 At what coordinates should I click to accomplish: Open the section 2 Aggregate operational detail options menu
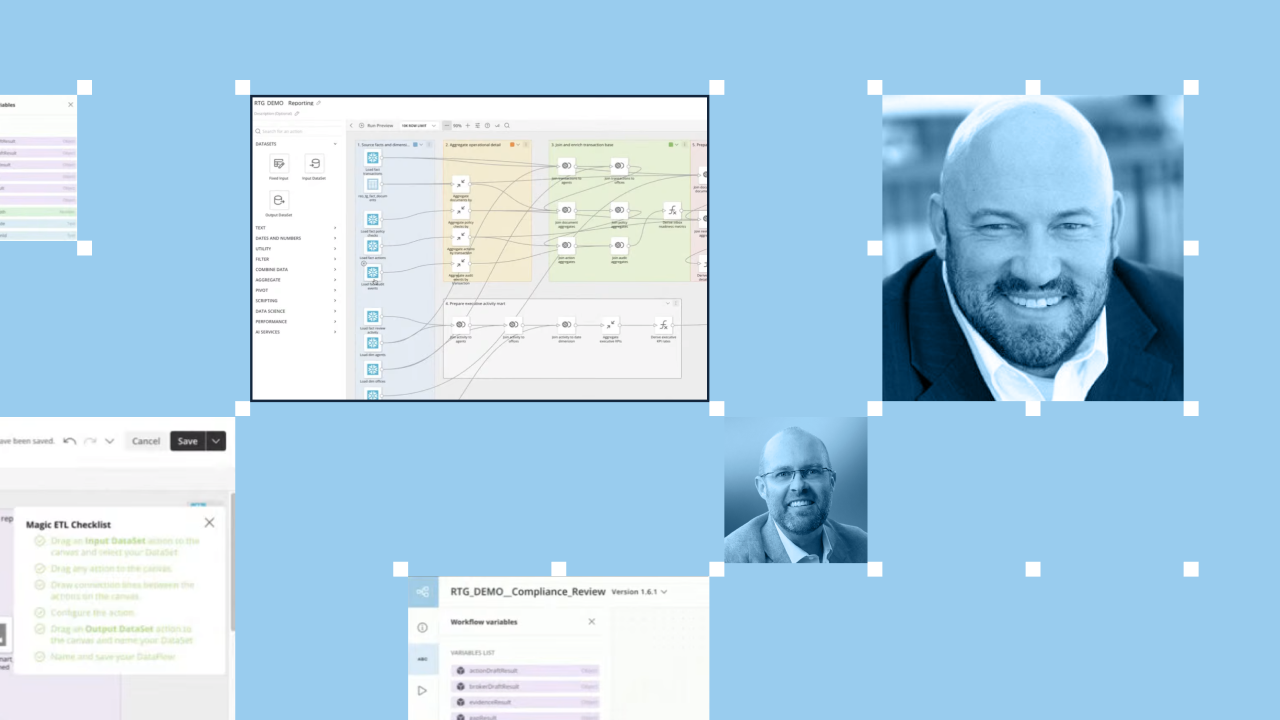(526, 144)
